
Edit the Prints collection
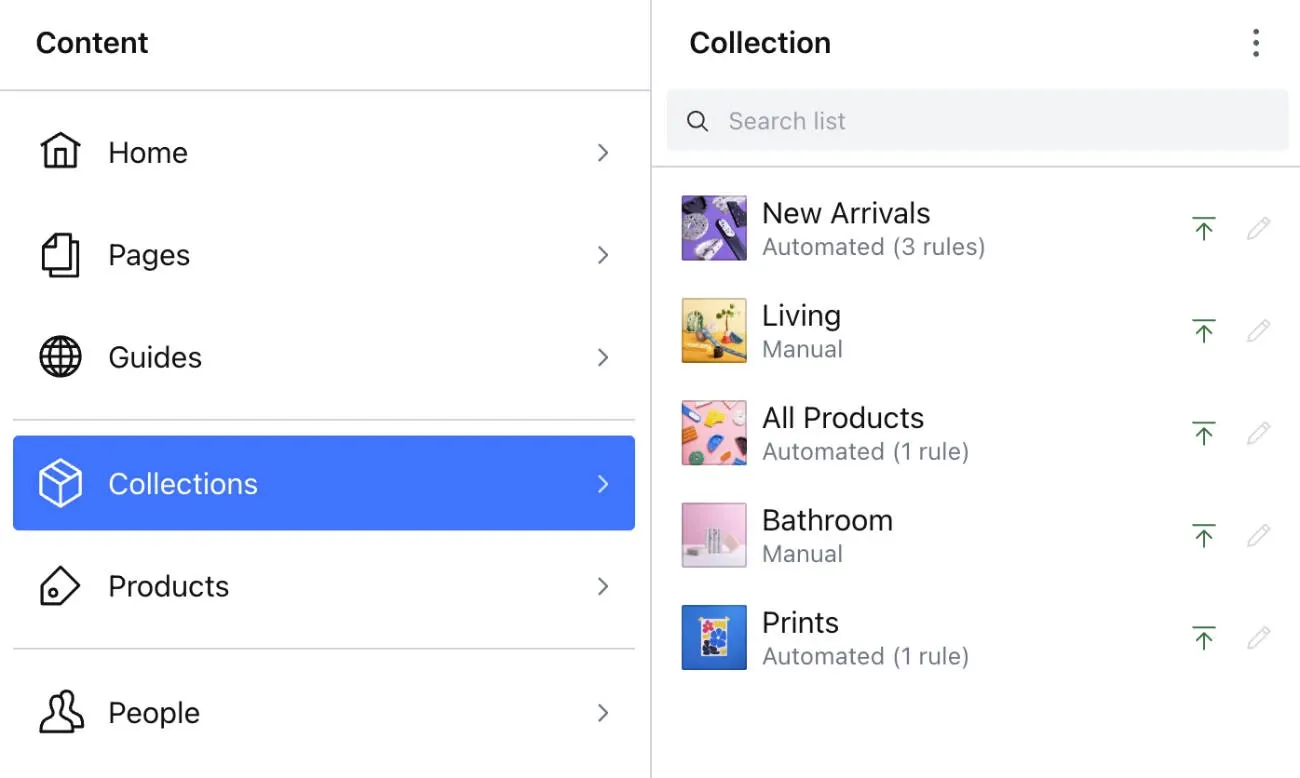(1258, 637)
